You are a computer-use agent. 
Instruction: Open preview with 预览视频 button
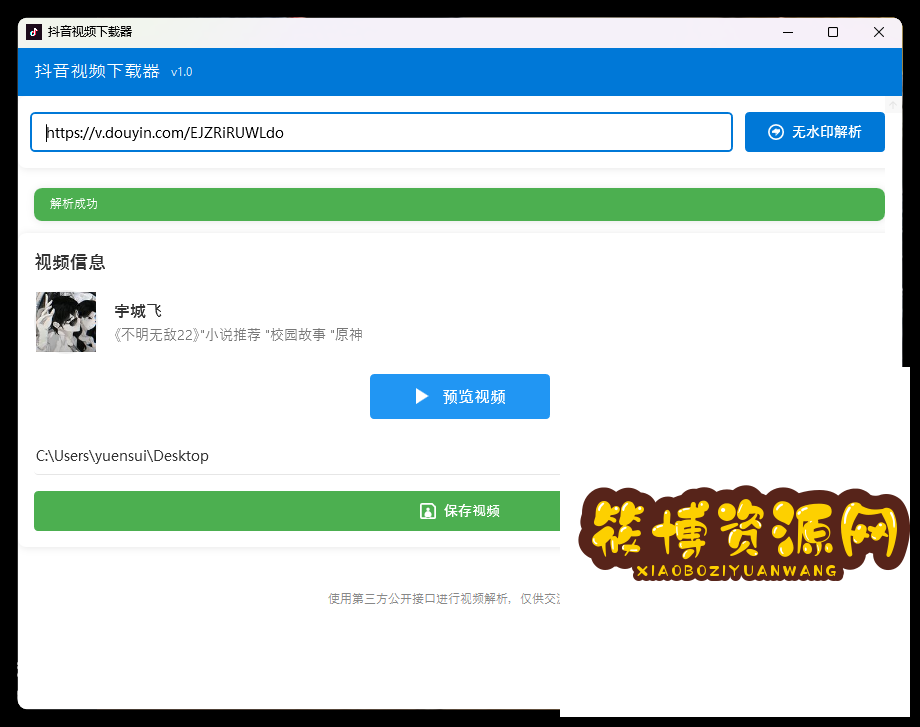point(459,397)
